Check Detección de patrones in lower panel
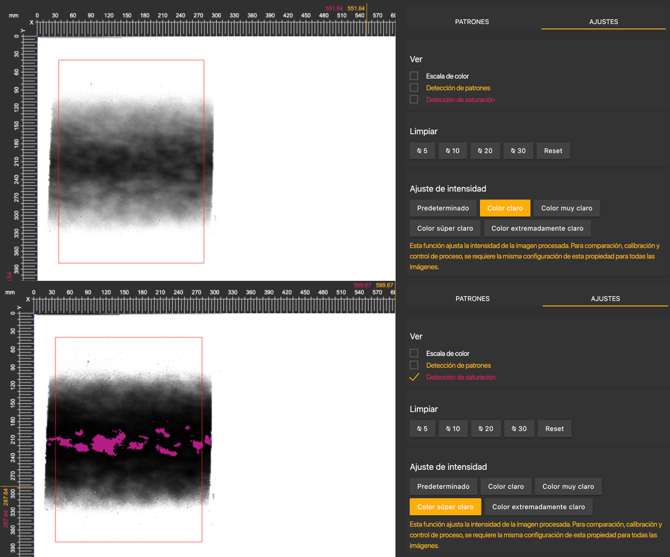Screen dimensions: 670x557 [x=414, y=365]
